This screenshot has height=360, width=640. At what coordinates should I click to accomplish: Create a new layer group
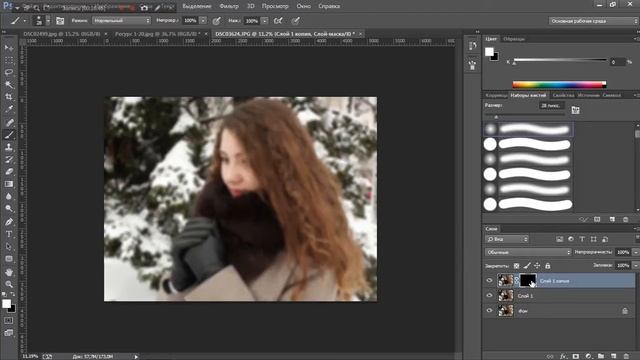601,356
